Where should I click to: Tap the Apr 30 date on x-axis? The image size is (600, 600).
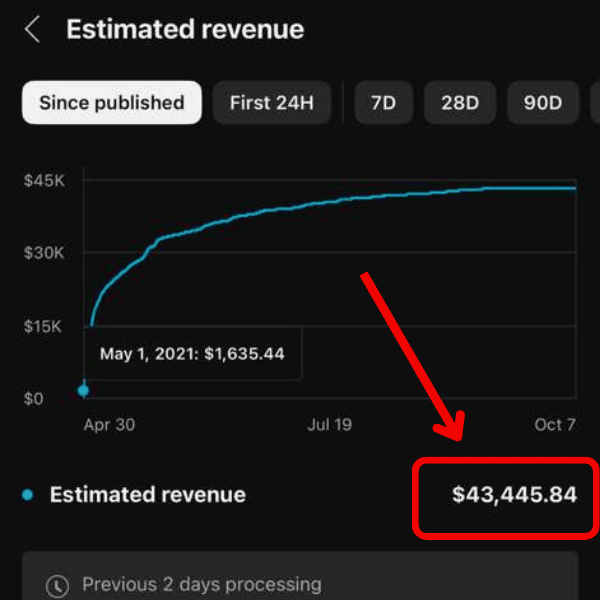click(108, 425)
